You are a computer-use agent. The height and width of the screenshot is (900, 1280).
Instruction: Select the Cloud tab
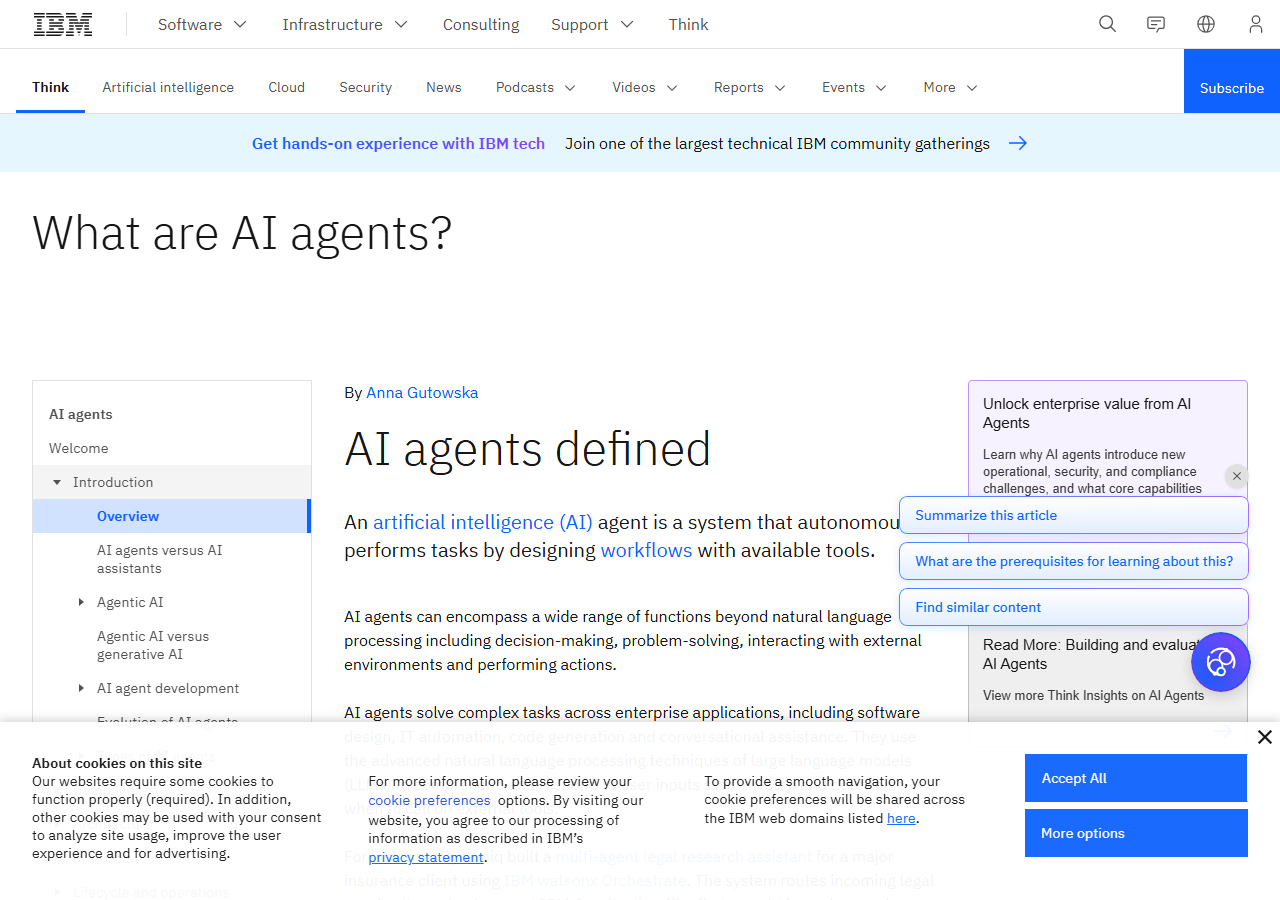286,87
